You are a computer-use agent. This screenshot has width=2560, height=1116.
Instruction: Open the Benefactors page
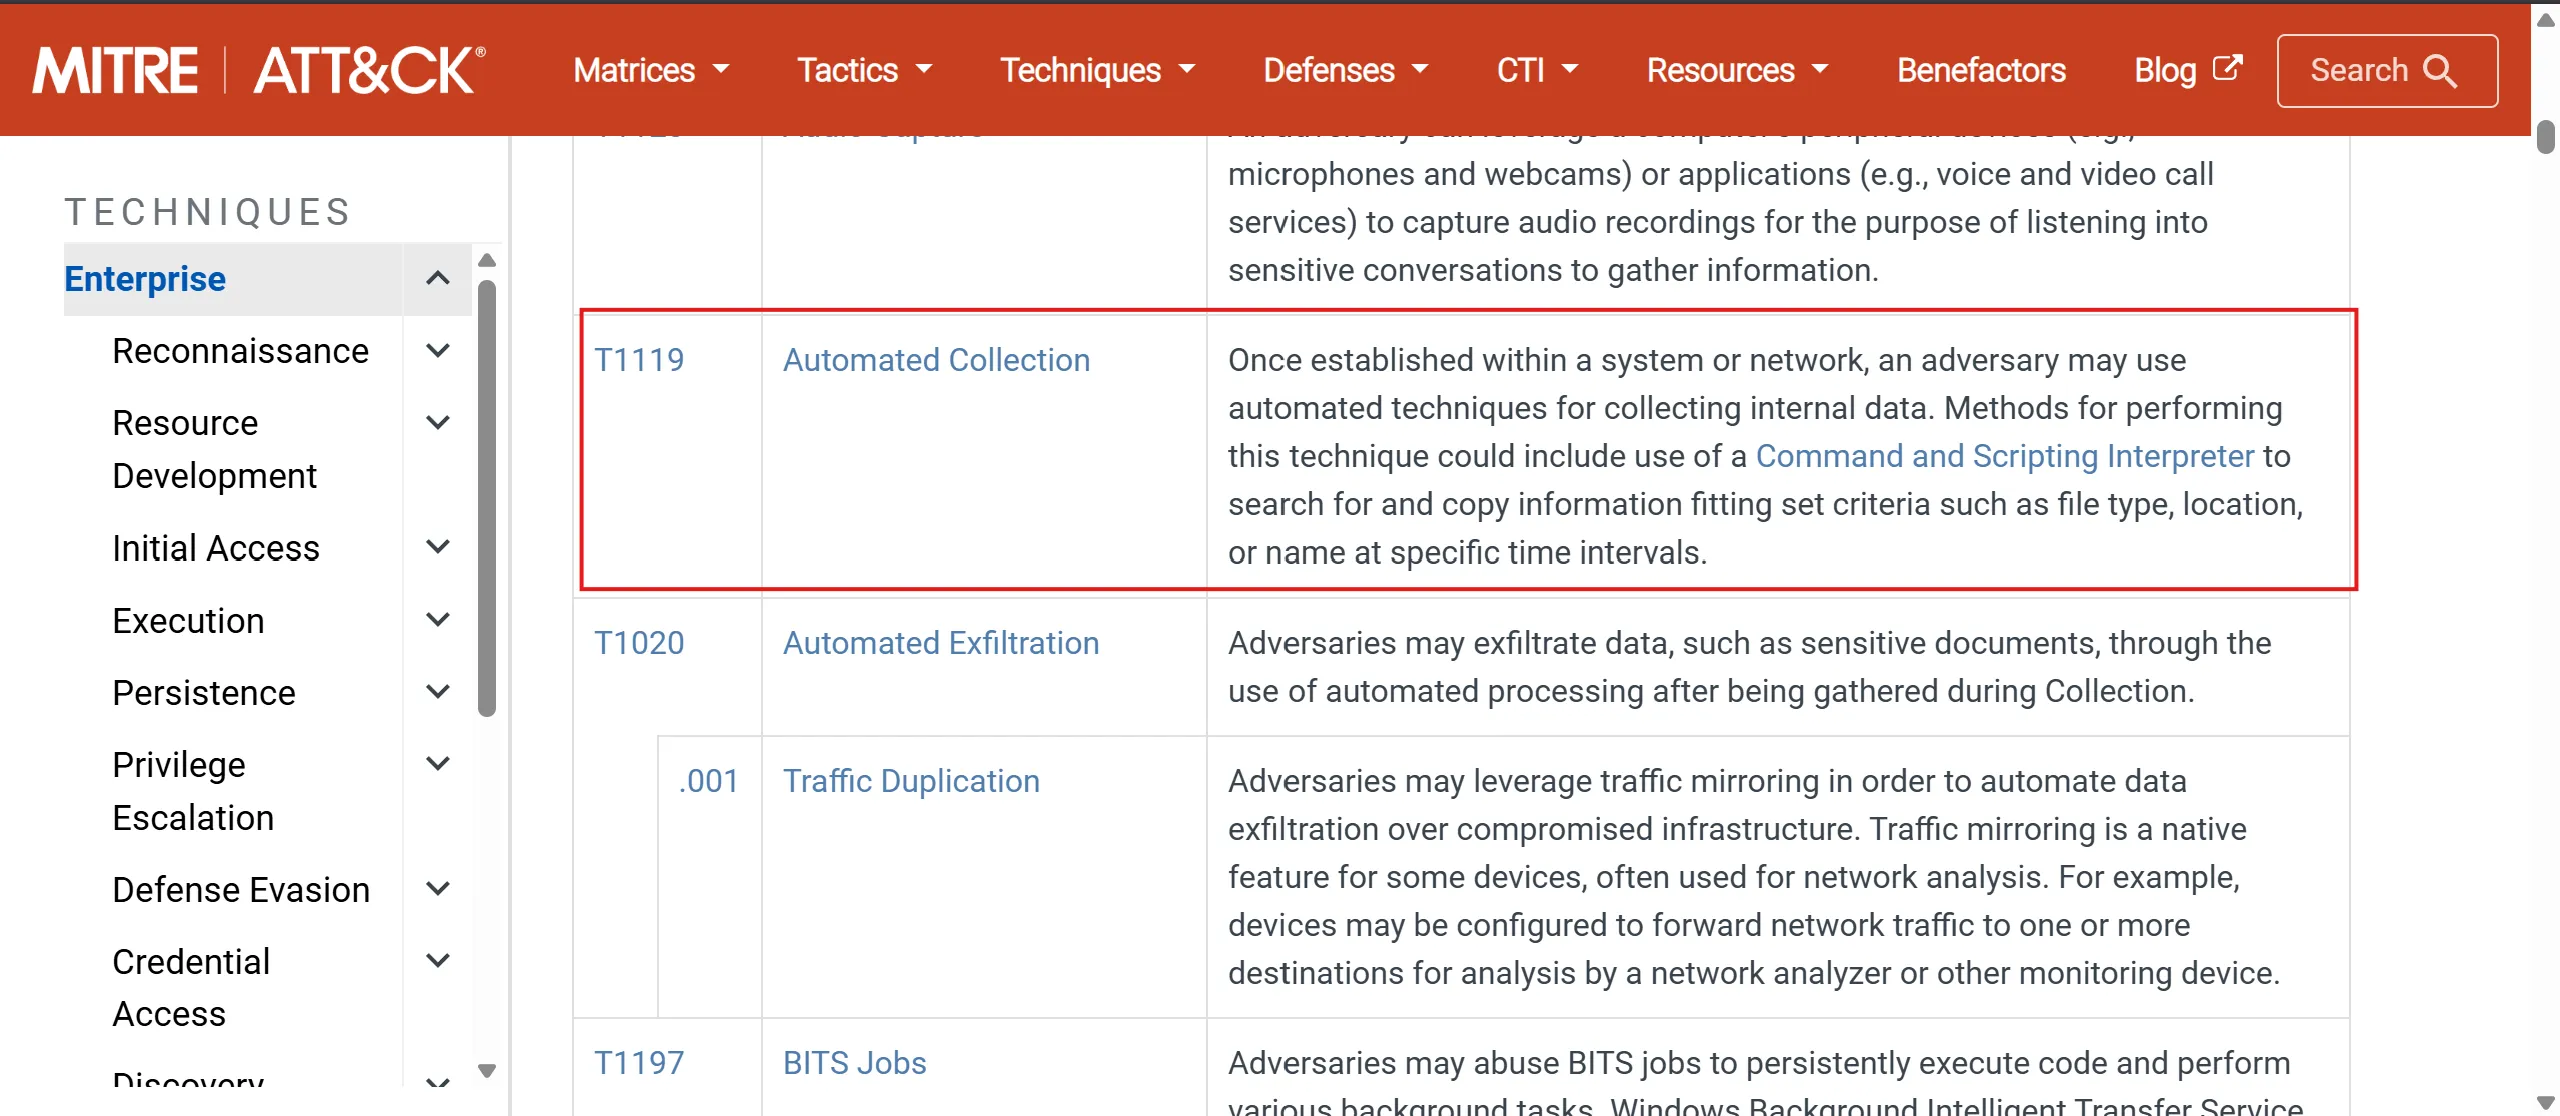(1980, 70)
